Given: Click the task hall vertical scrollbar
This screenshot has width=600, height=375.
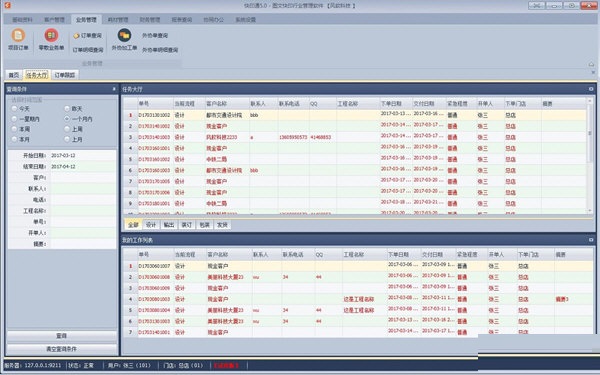Looking at the screenshot, I should tap(590, 155).
